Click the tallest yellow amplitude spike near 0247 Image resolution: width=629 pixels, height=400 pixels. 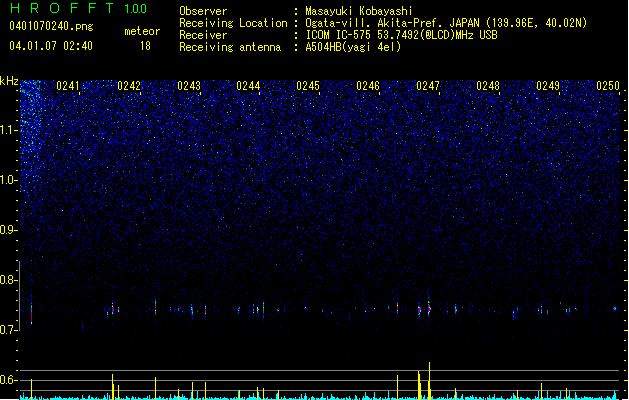click(429, 380)
